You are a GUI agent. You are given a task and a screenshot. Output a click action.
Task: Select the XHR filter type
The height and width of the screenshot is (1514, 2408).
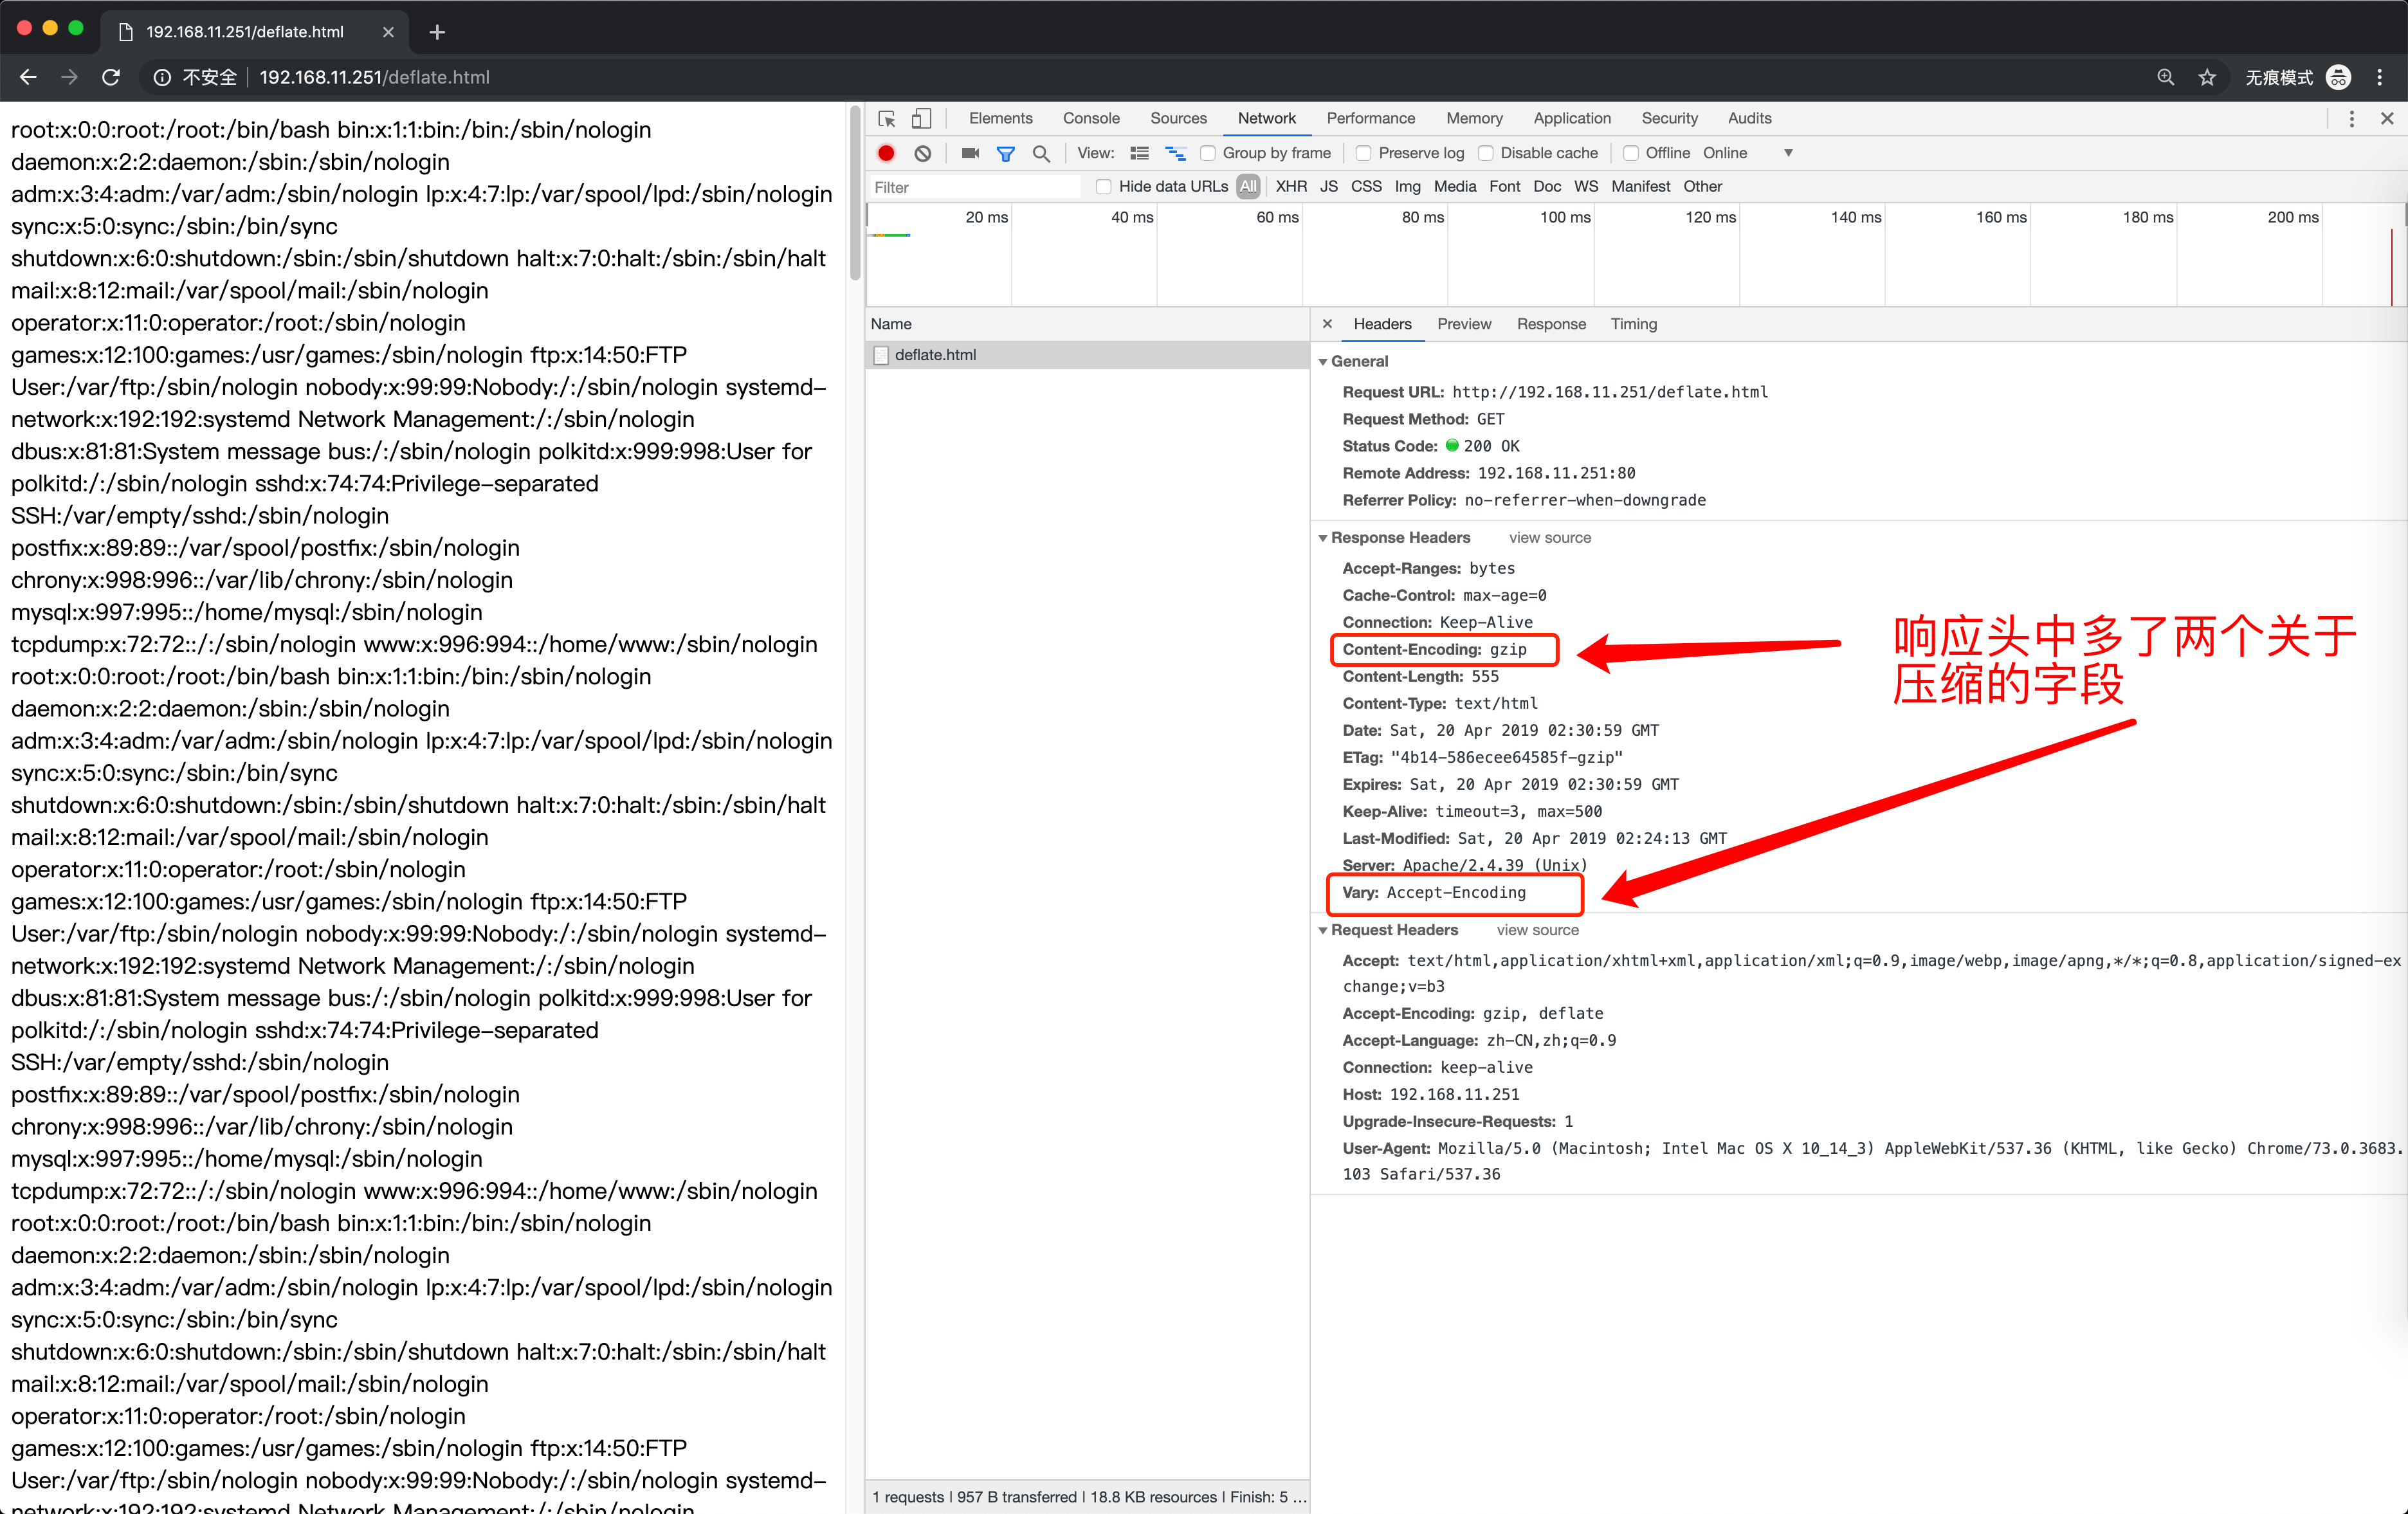click(1290, 187)
